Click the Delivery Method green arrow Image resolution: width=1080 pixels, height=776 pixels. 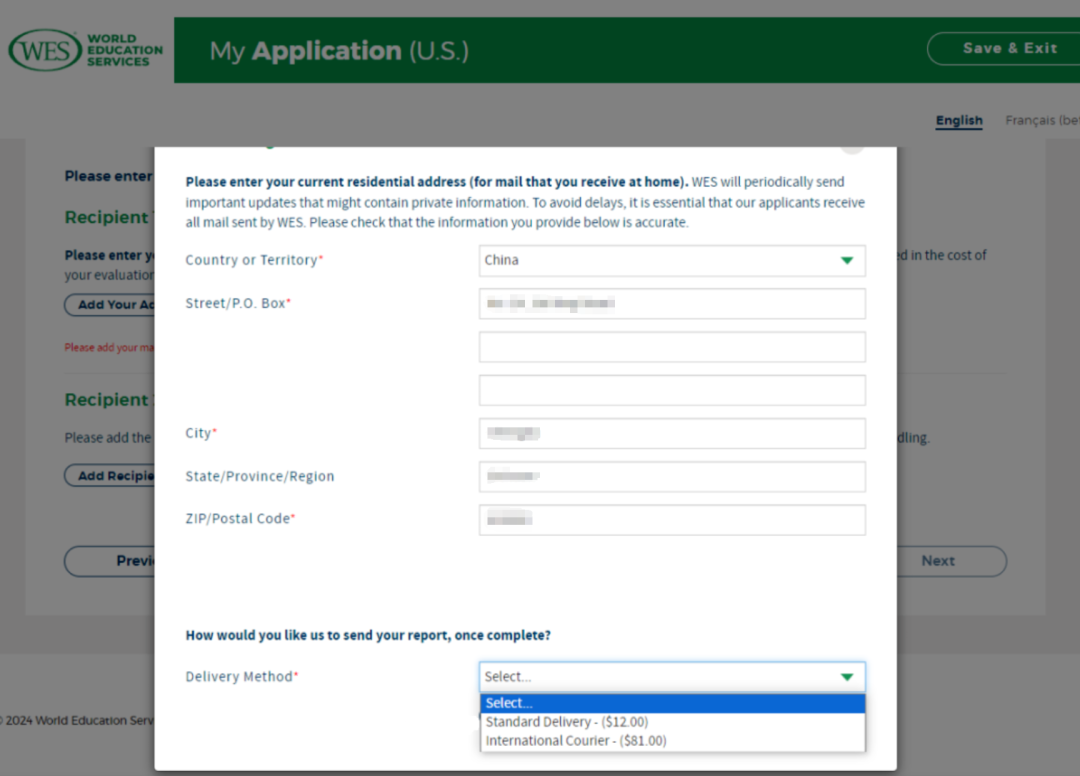(x=847, y=677)
